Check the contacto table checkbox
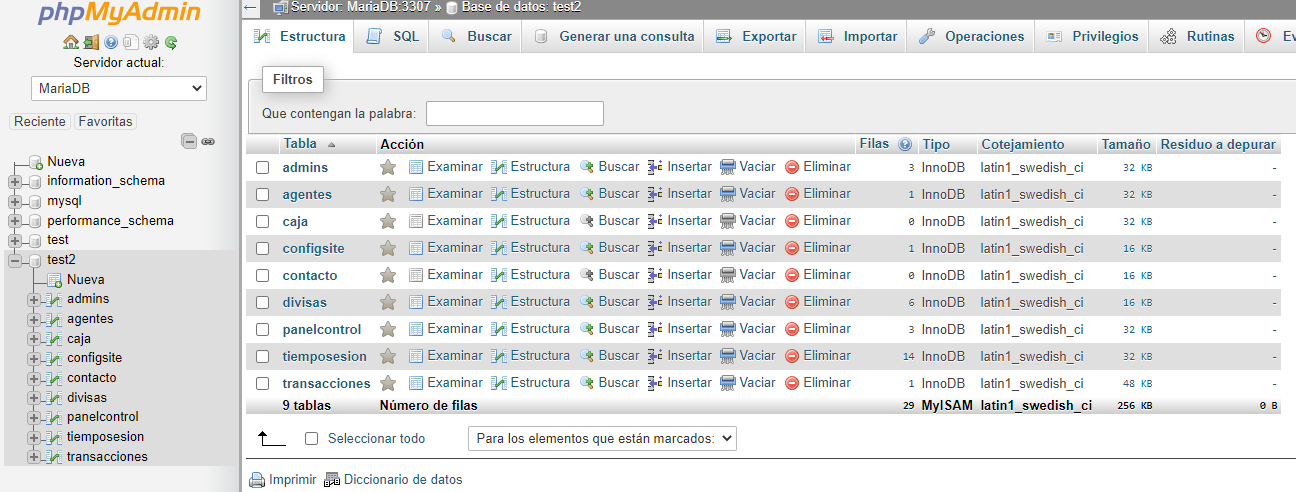 263,276
